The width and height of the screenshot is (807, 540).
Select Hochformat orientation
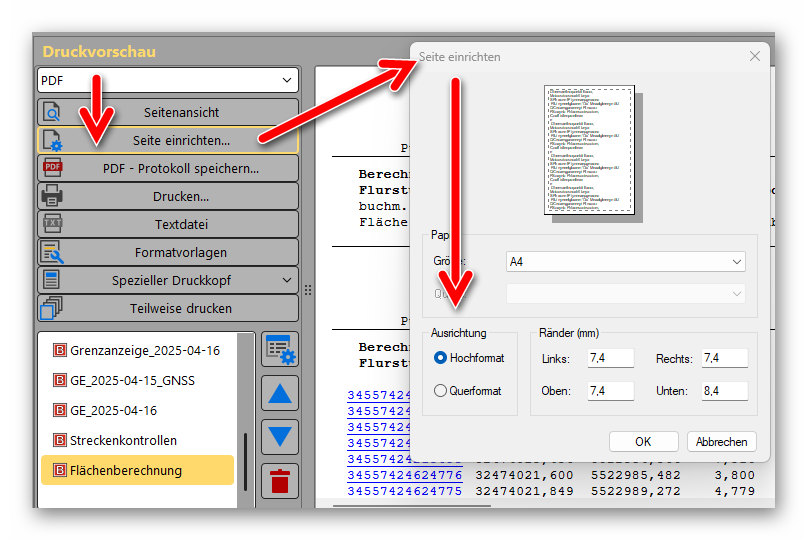pyautogui.click(x=441, y=358)
